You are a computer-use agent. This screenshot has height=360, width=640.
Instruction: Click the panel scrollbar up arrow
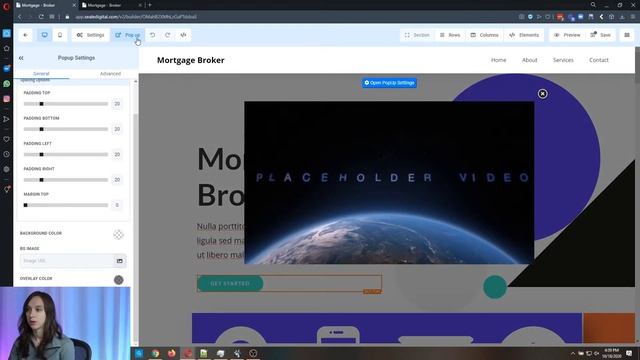pos(136,82)
